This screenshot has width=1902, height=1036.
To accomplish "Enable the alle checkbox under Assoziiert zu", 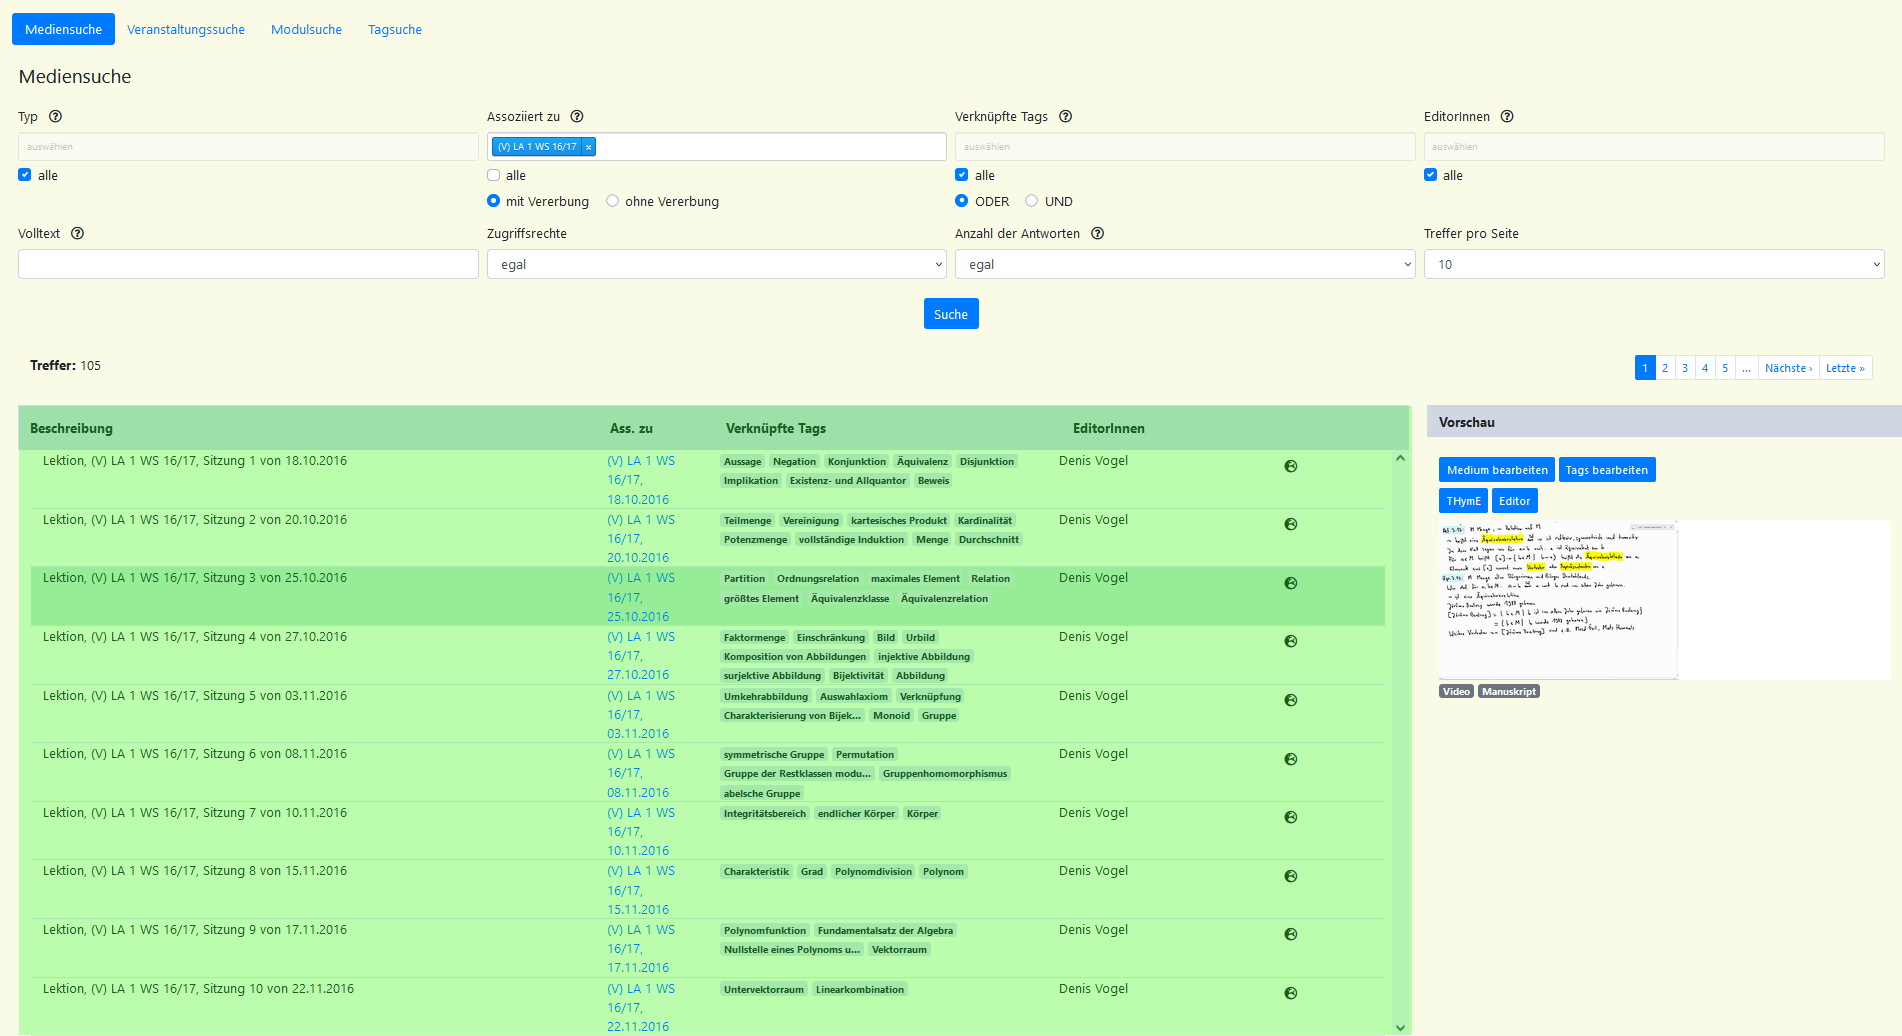I will (494, 175).
